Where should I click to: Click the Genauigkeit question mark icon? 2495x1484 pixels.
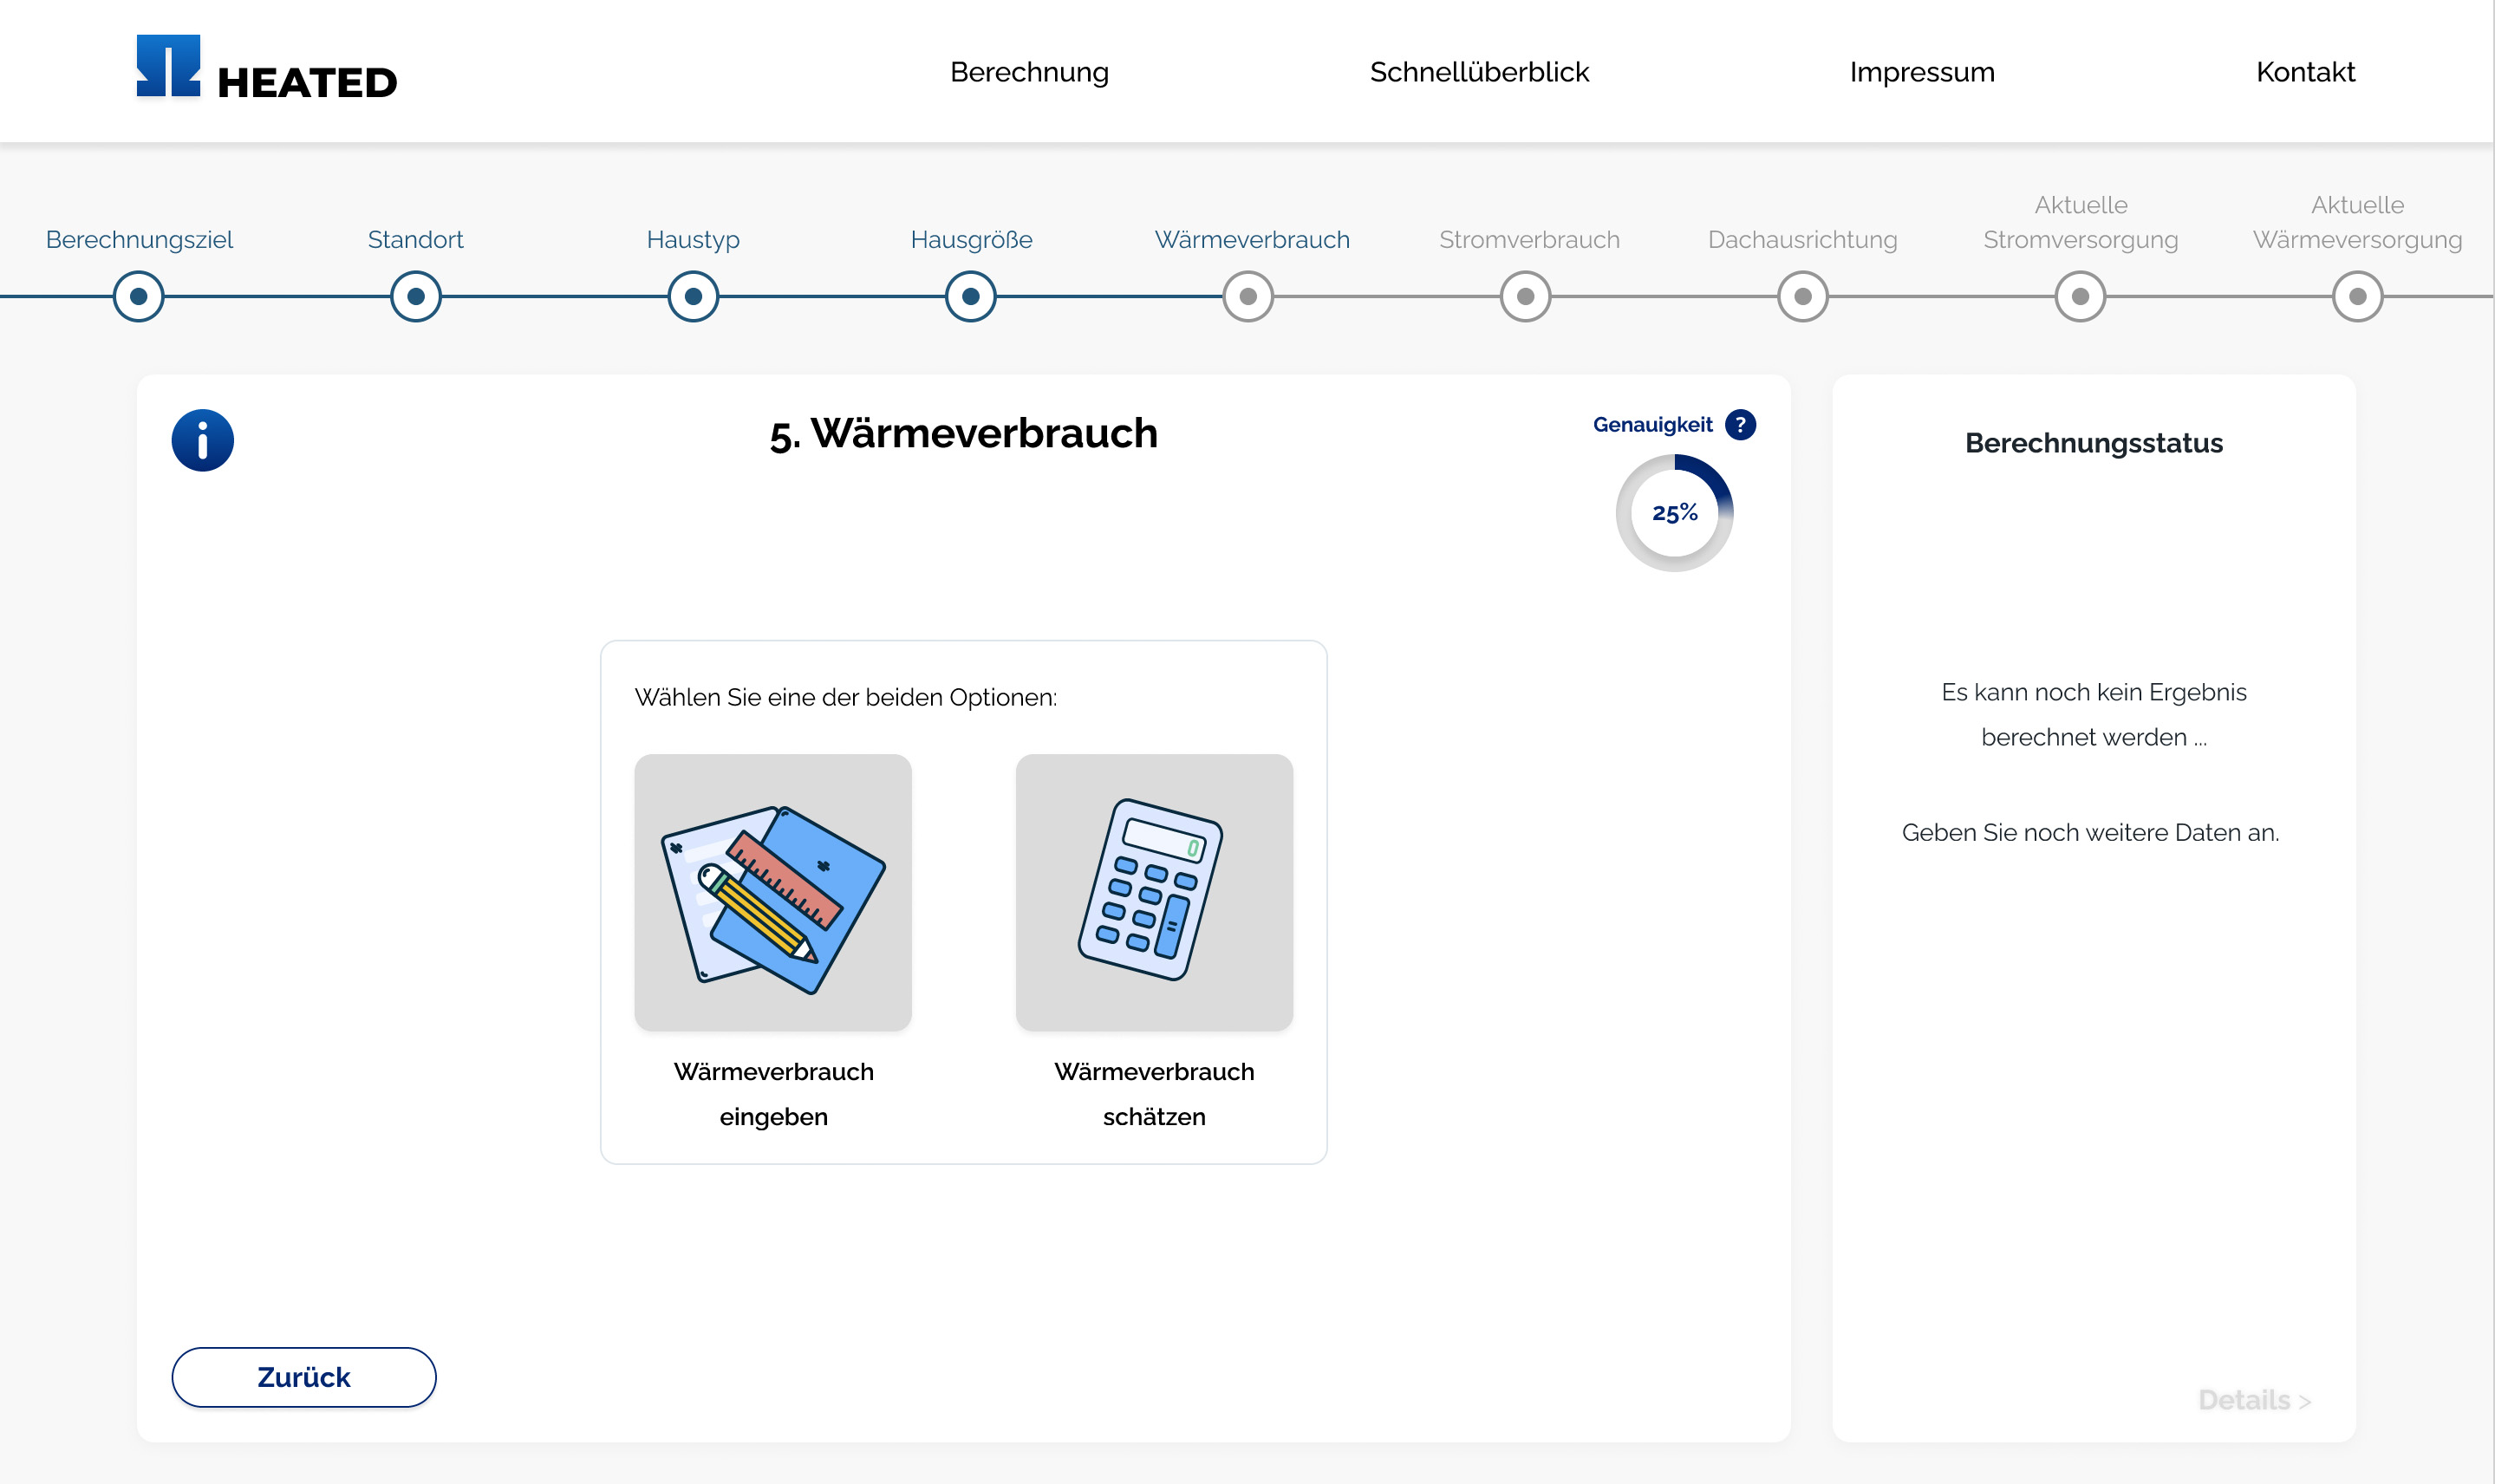(1740, 425)
